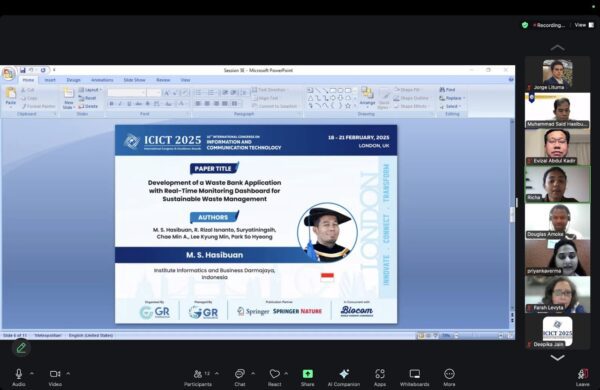Viewport: 600px width, 390px height.
Task: Click the green encryption shield icon
Action: (525, 25)
